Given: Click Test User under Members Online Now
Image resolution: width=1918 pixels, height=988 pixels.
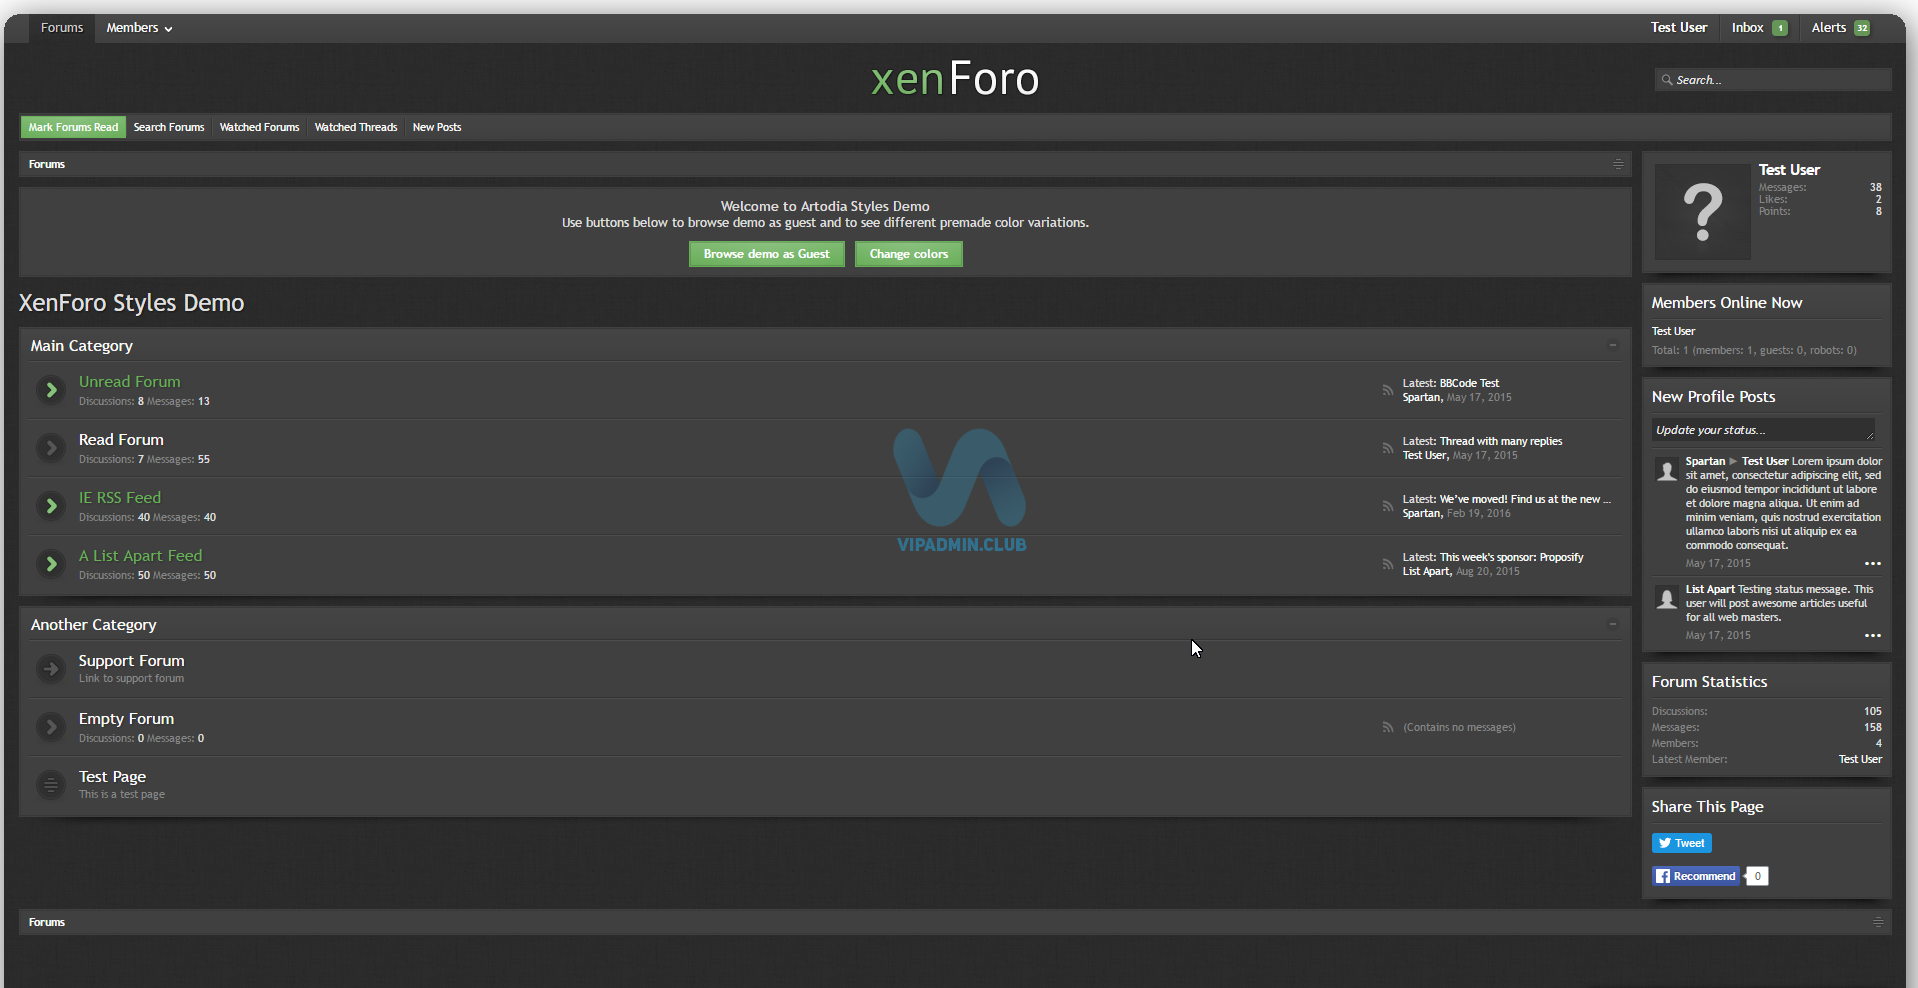Looking at the screenshot, I should pyautogui.click(x=1673, y=331).
